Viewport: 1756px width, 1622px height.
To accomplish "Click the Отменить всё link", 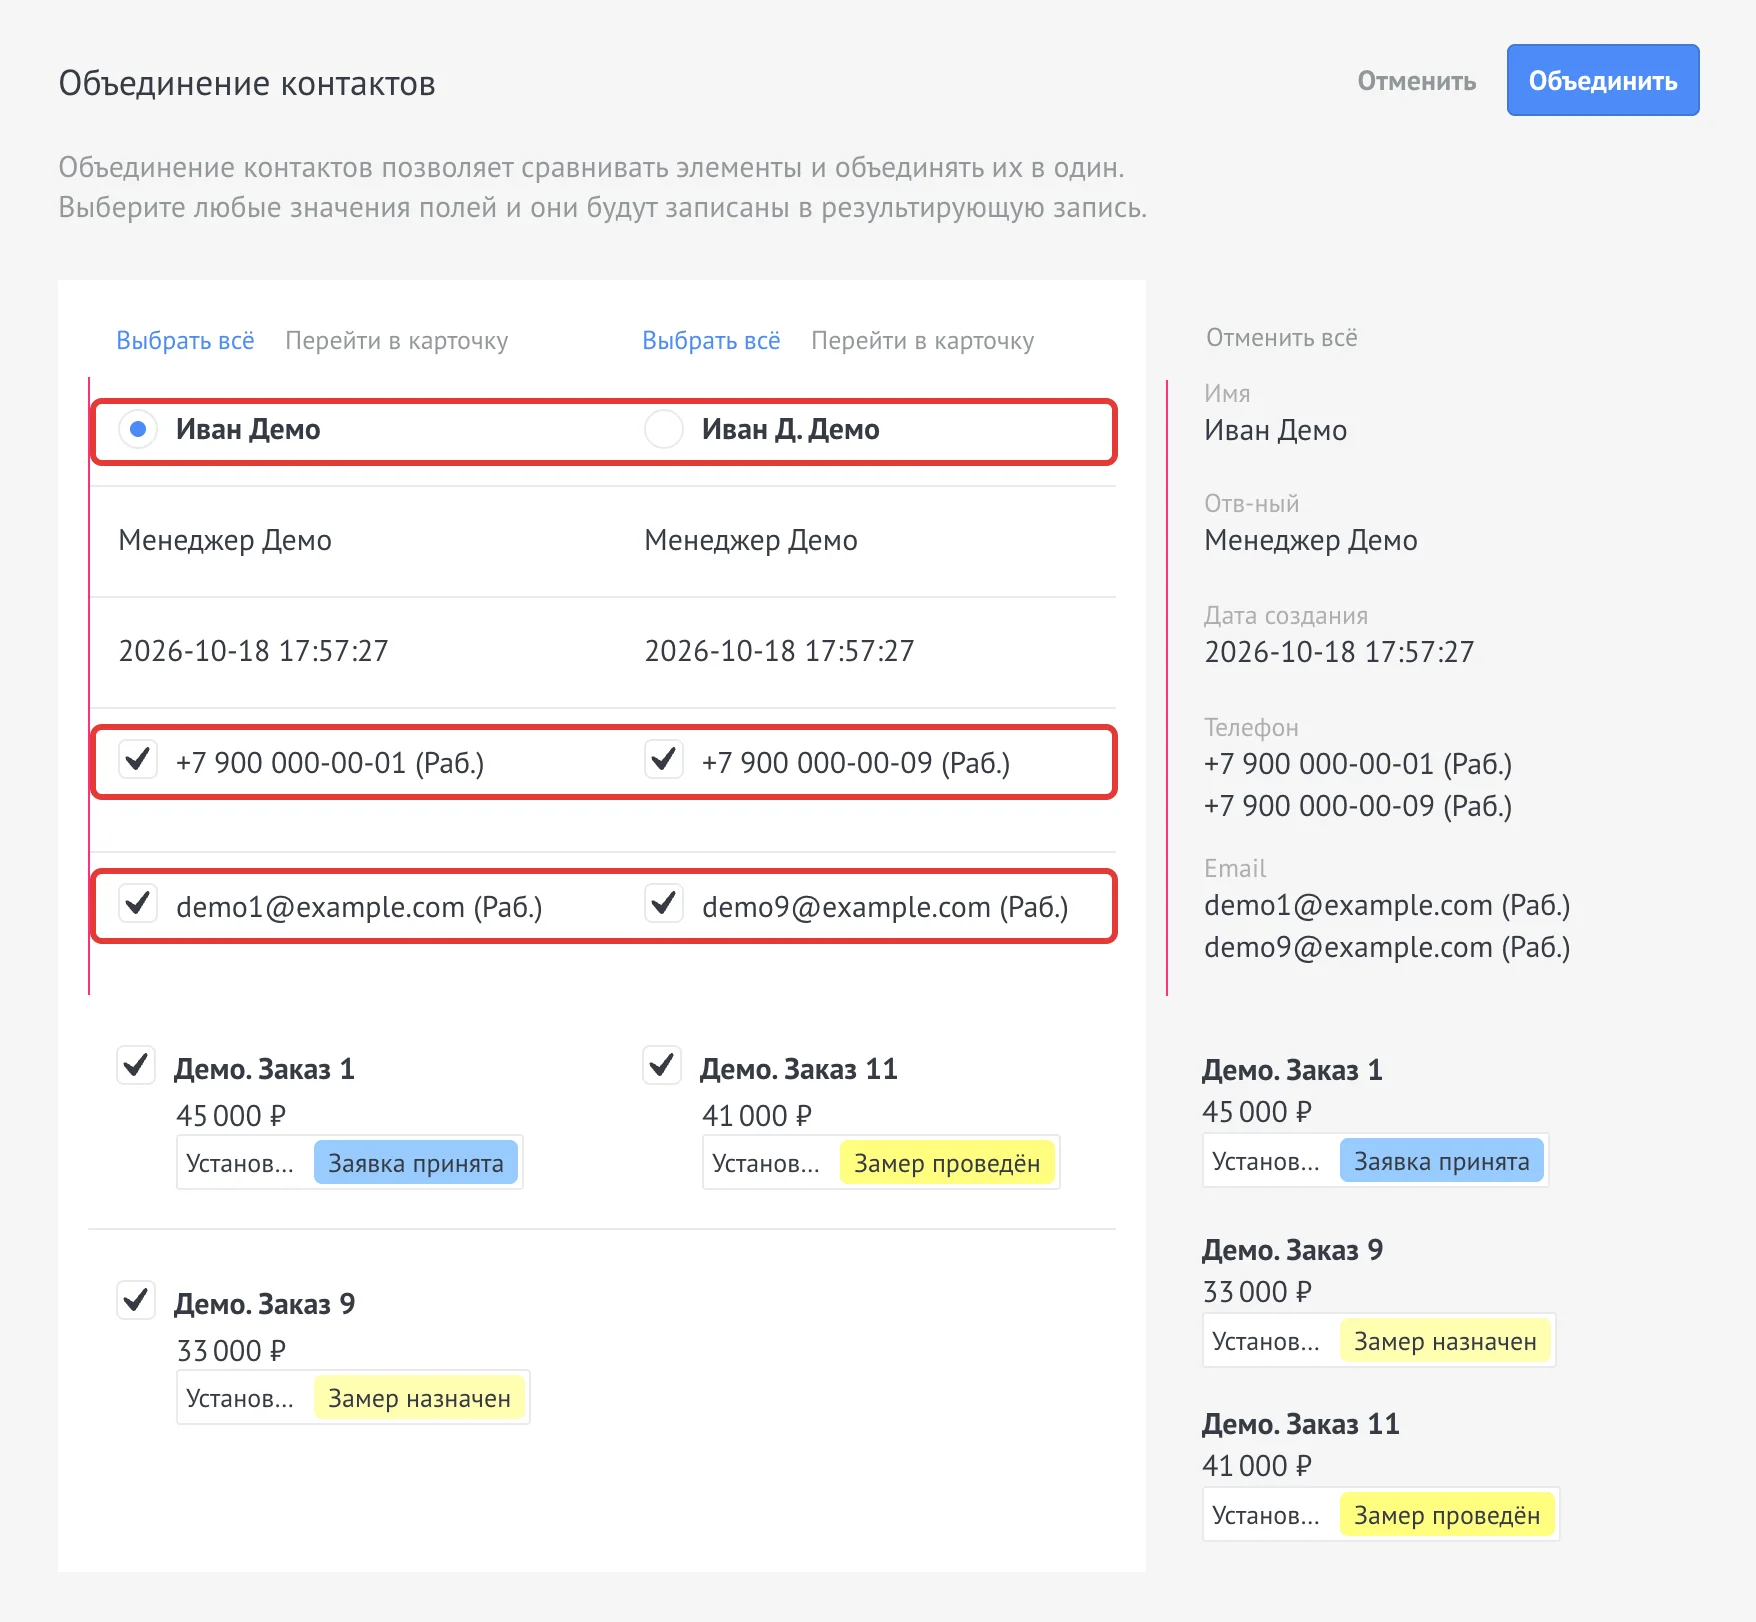I will pyautogui.click(x=1281, y=338).
